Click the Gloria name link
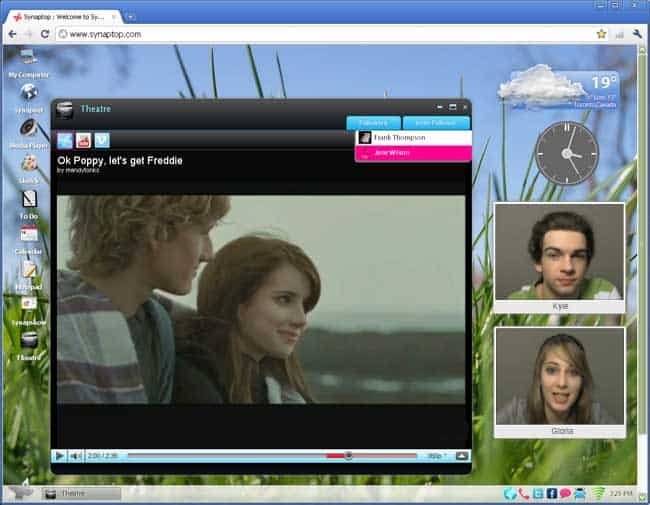The image size is (650, 505). click(562, 431)
